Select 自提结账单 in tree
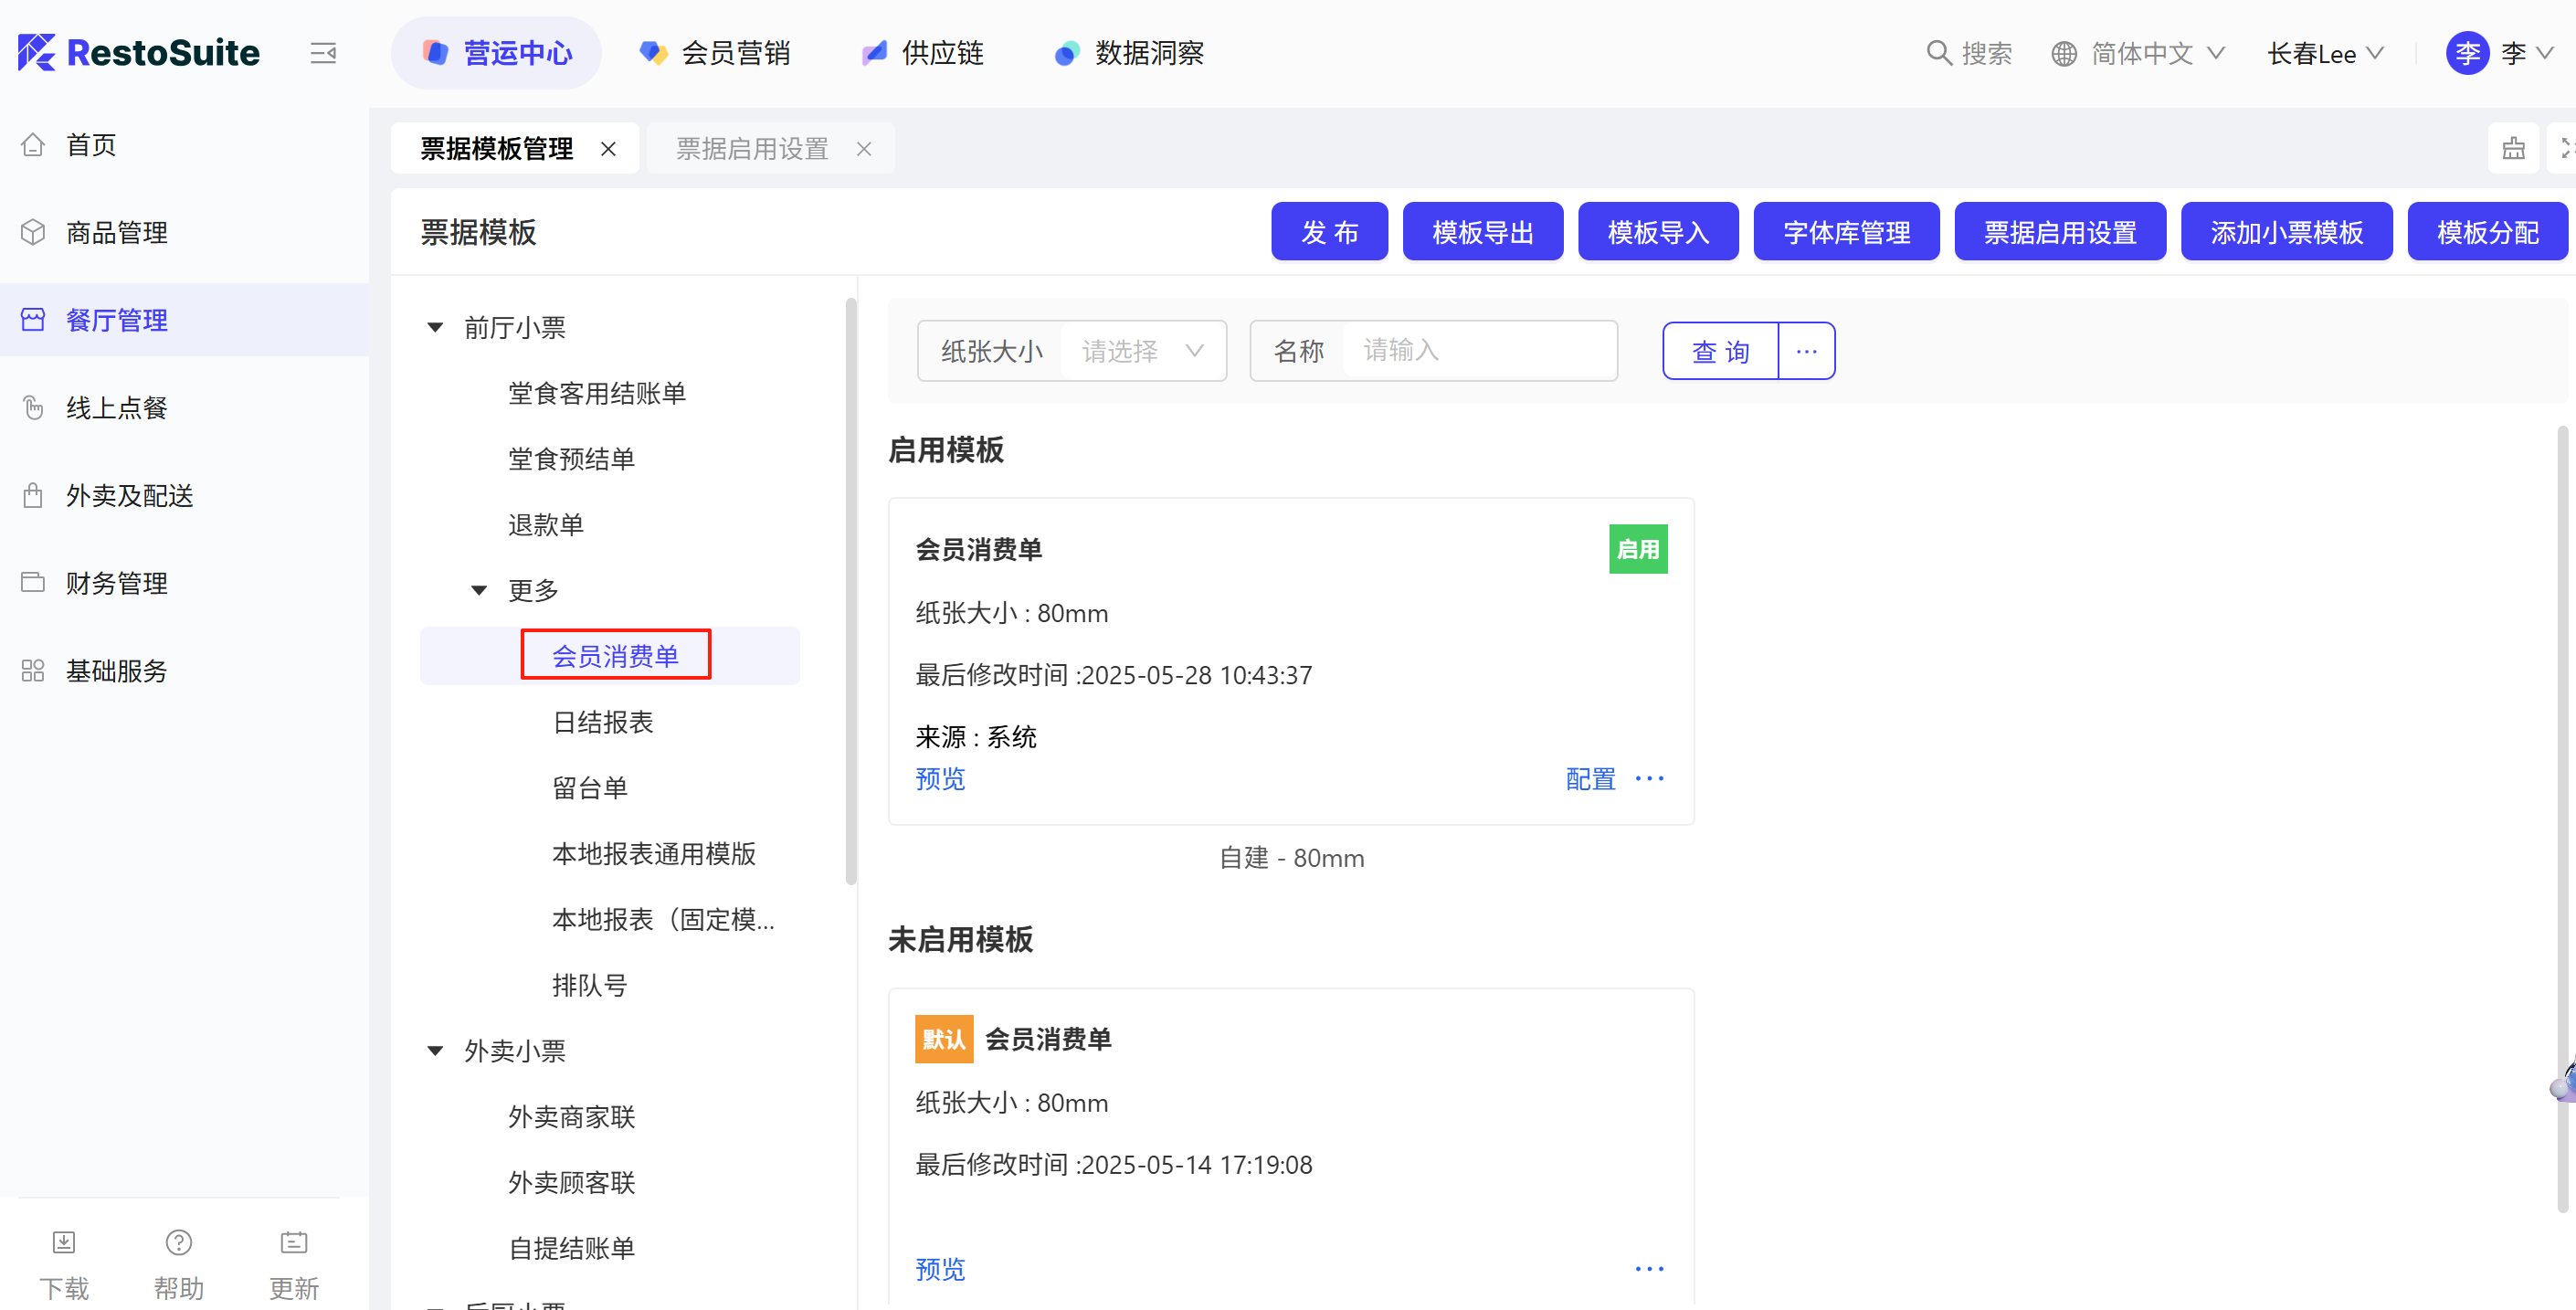The image size is (2576, 1310). [571, 1247]
